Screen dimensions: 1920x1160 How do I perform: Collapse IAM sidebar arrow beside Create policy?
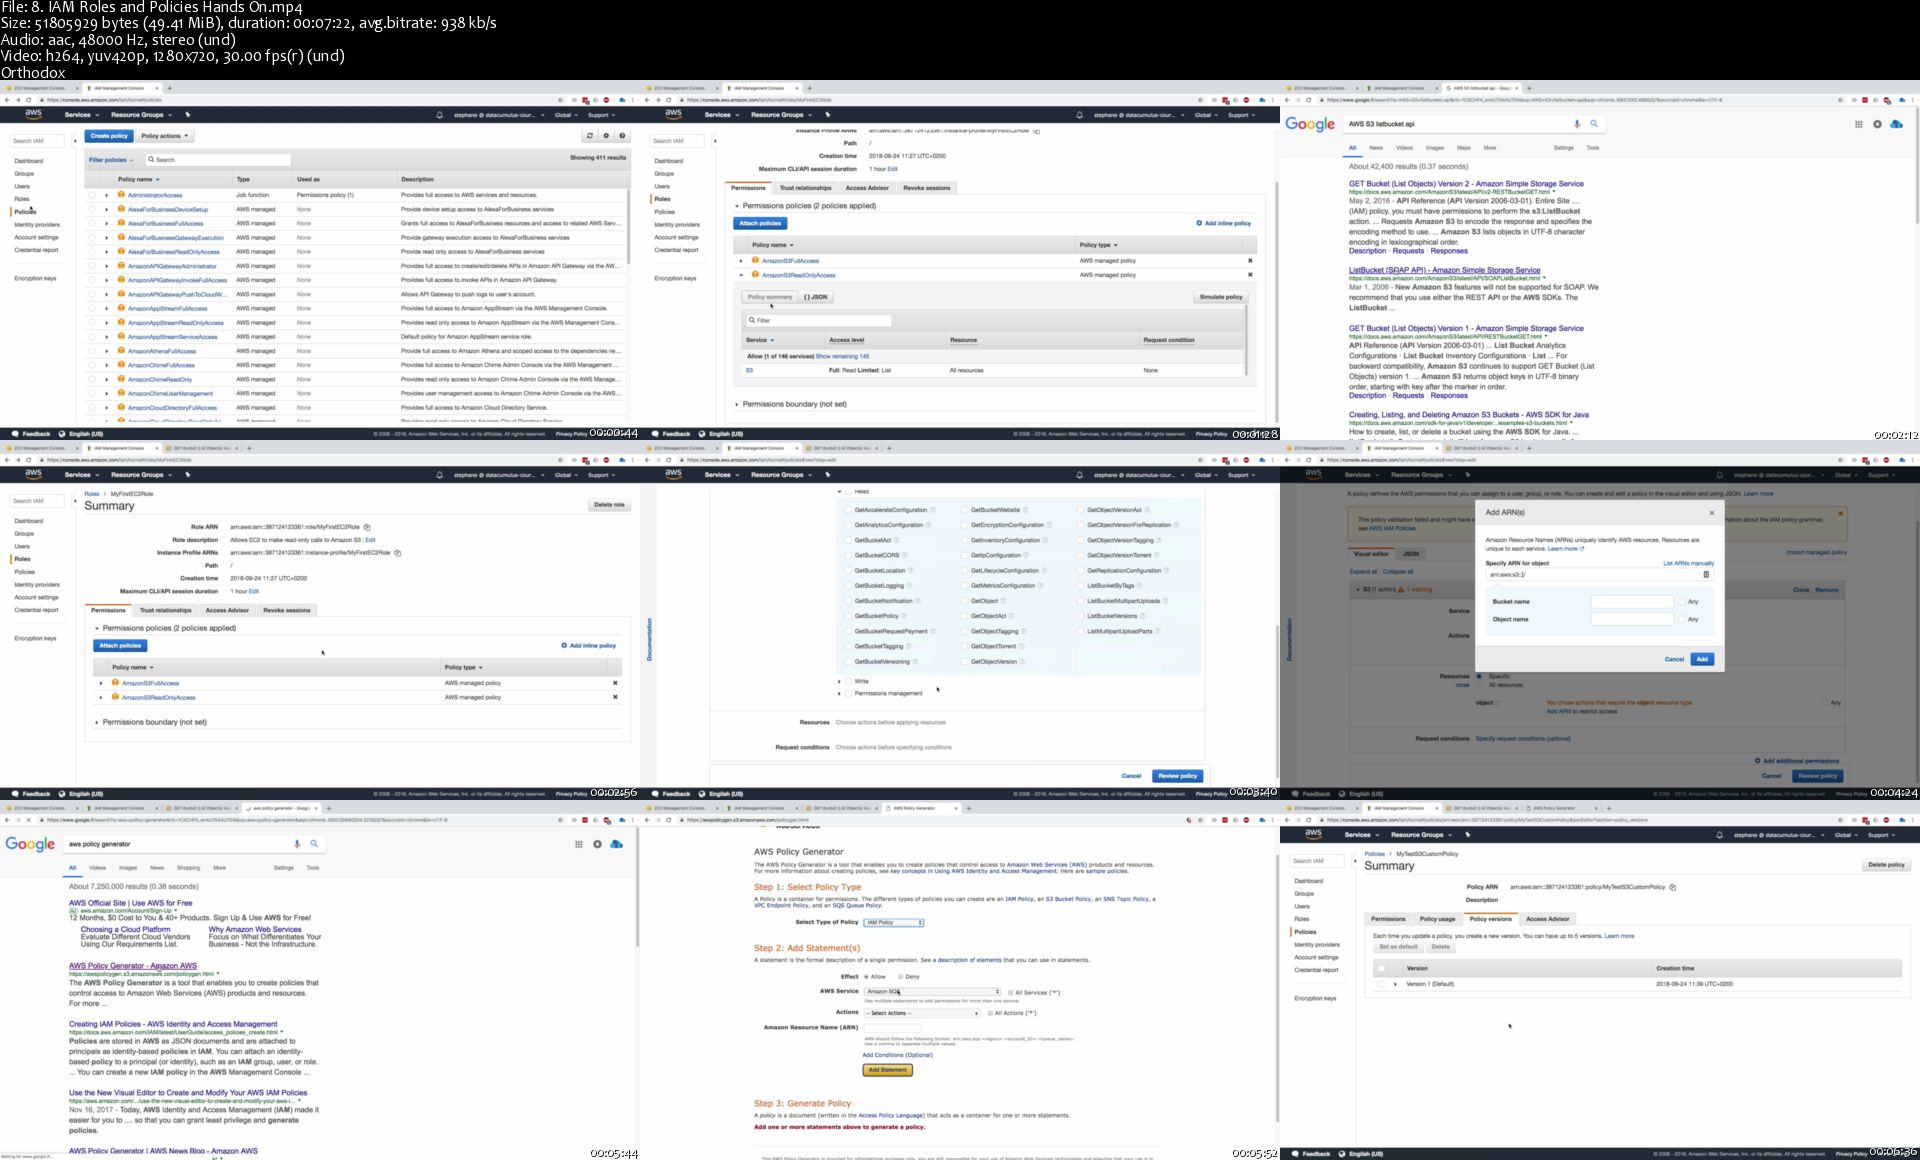click(75, 140)
